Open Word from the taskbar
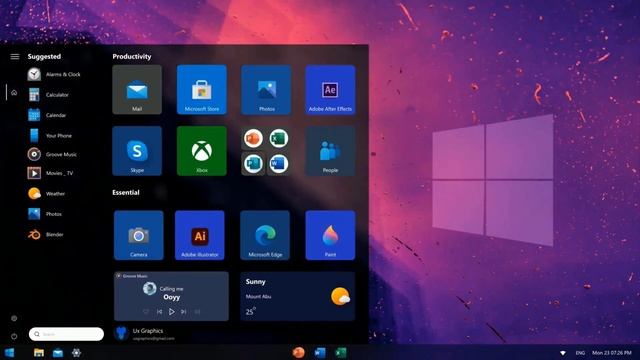640x360 pixels. point(320,352)
